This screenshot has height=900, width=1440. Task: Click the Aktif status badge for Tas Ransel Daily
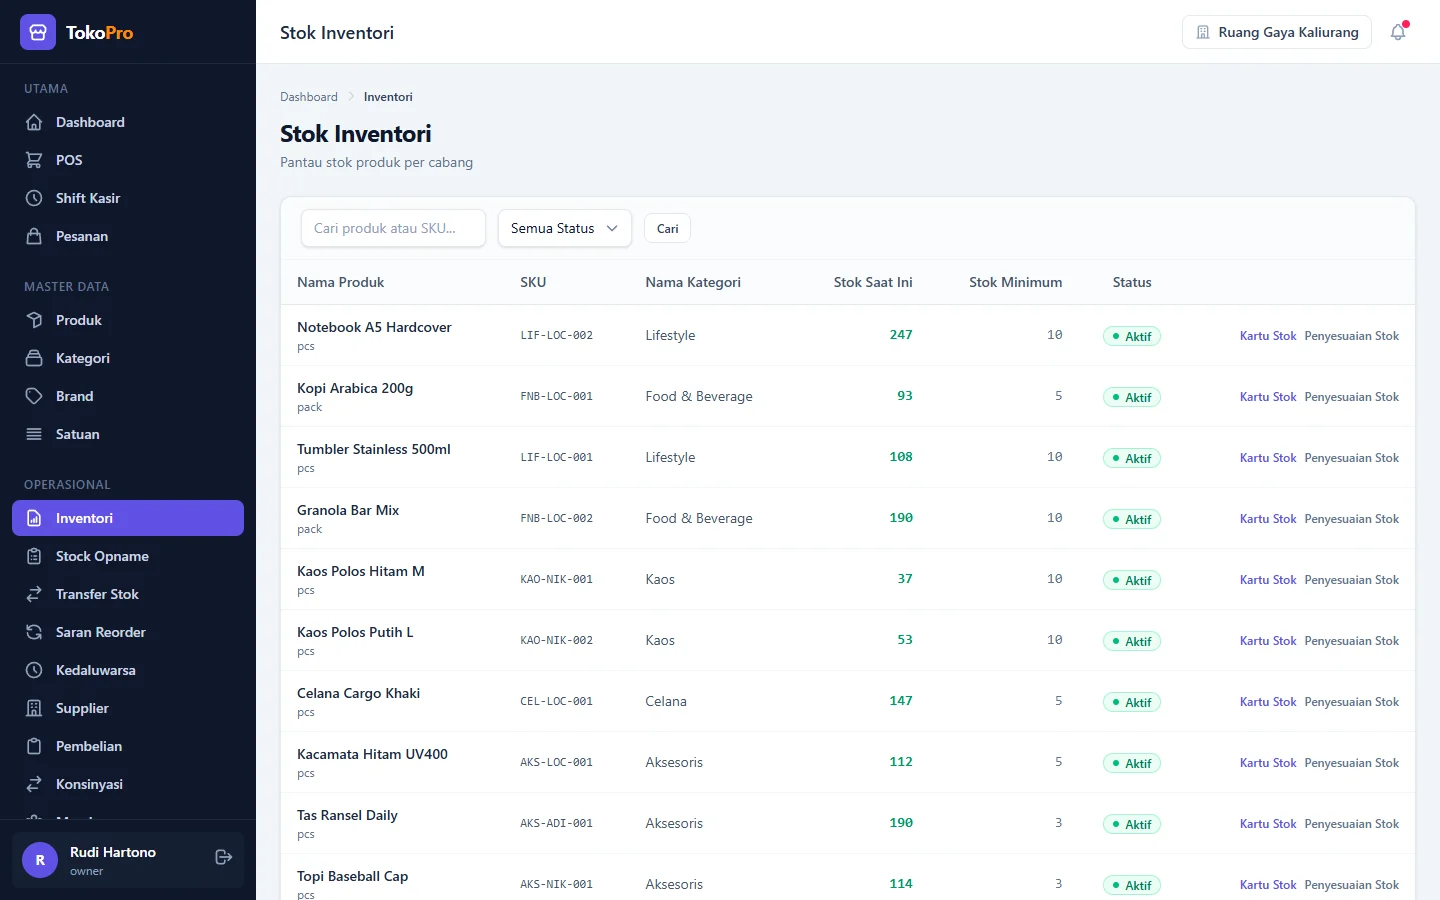1132,824
